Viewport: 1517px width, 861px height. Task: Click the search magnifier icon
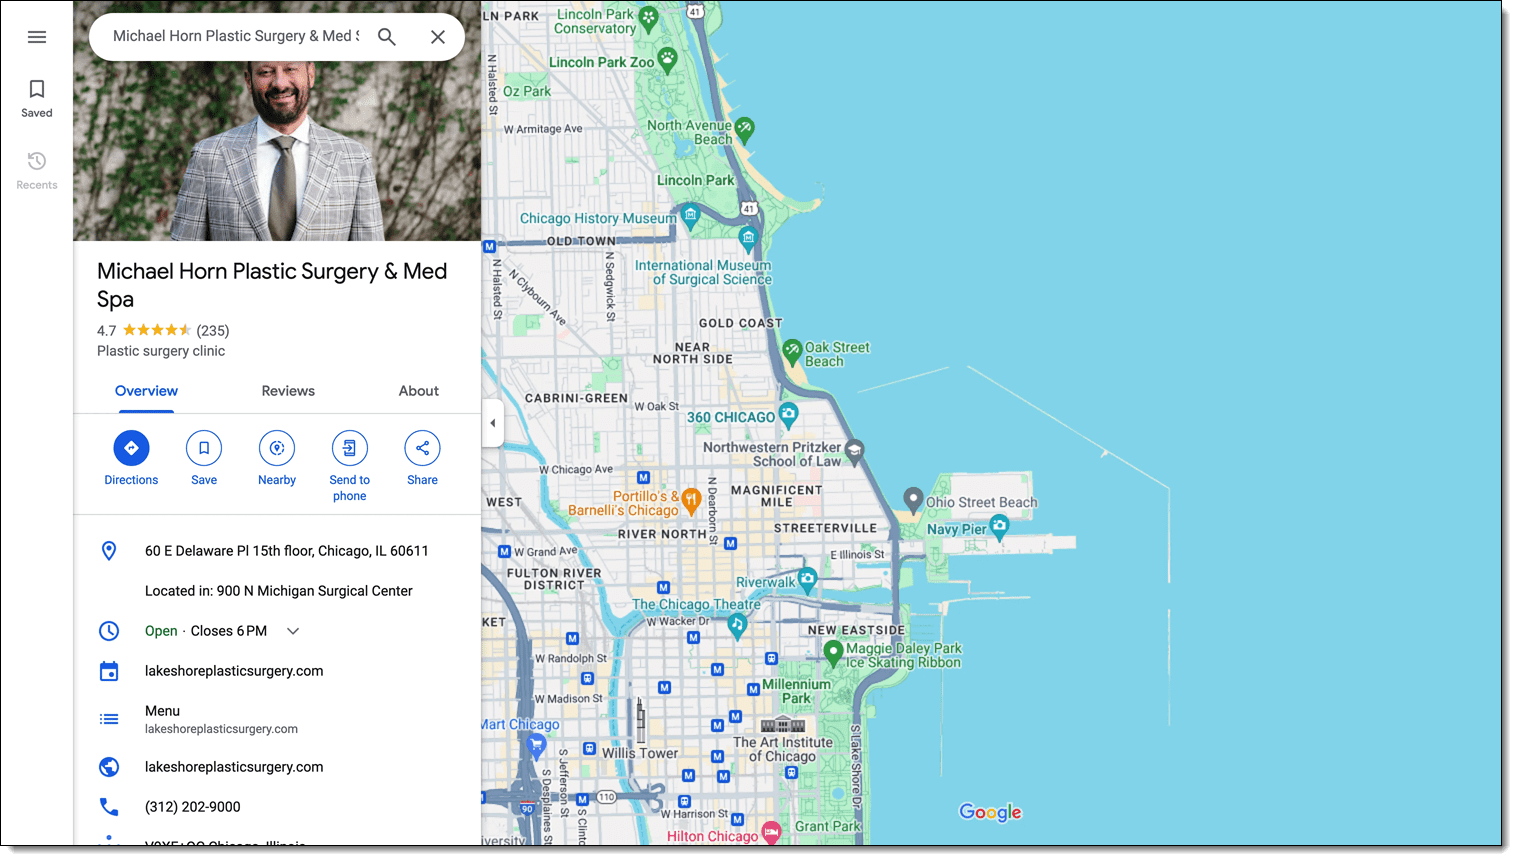(387, 37)
